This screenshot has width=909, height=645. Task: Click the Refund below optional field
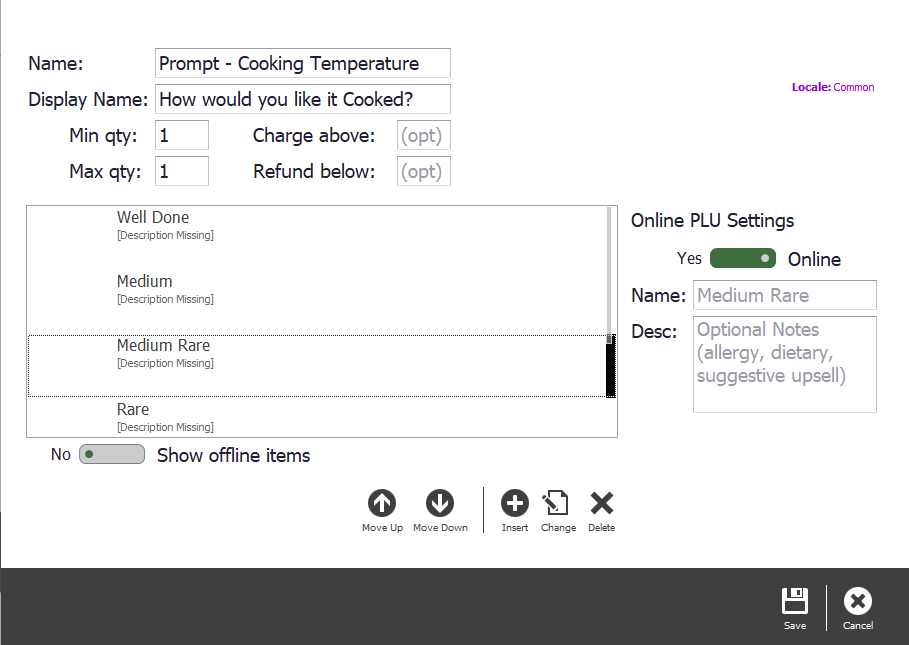pos(424,171)
